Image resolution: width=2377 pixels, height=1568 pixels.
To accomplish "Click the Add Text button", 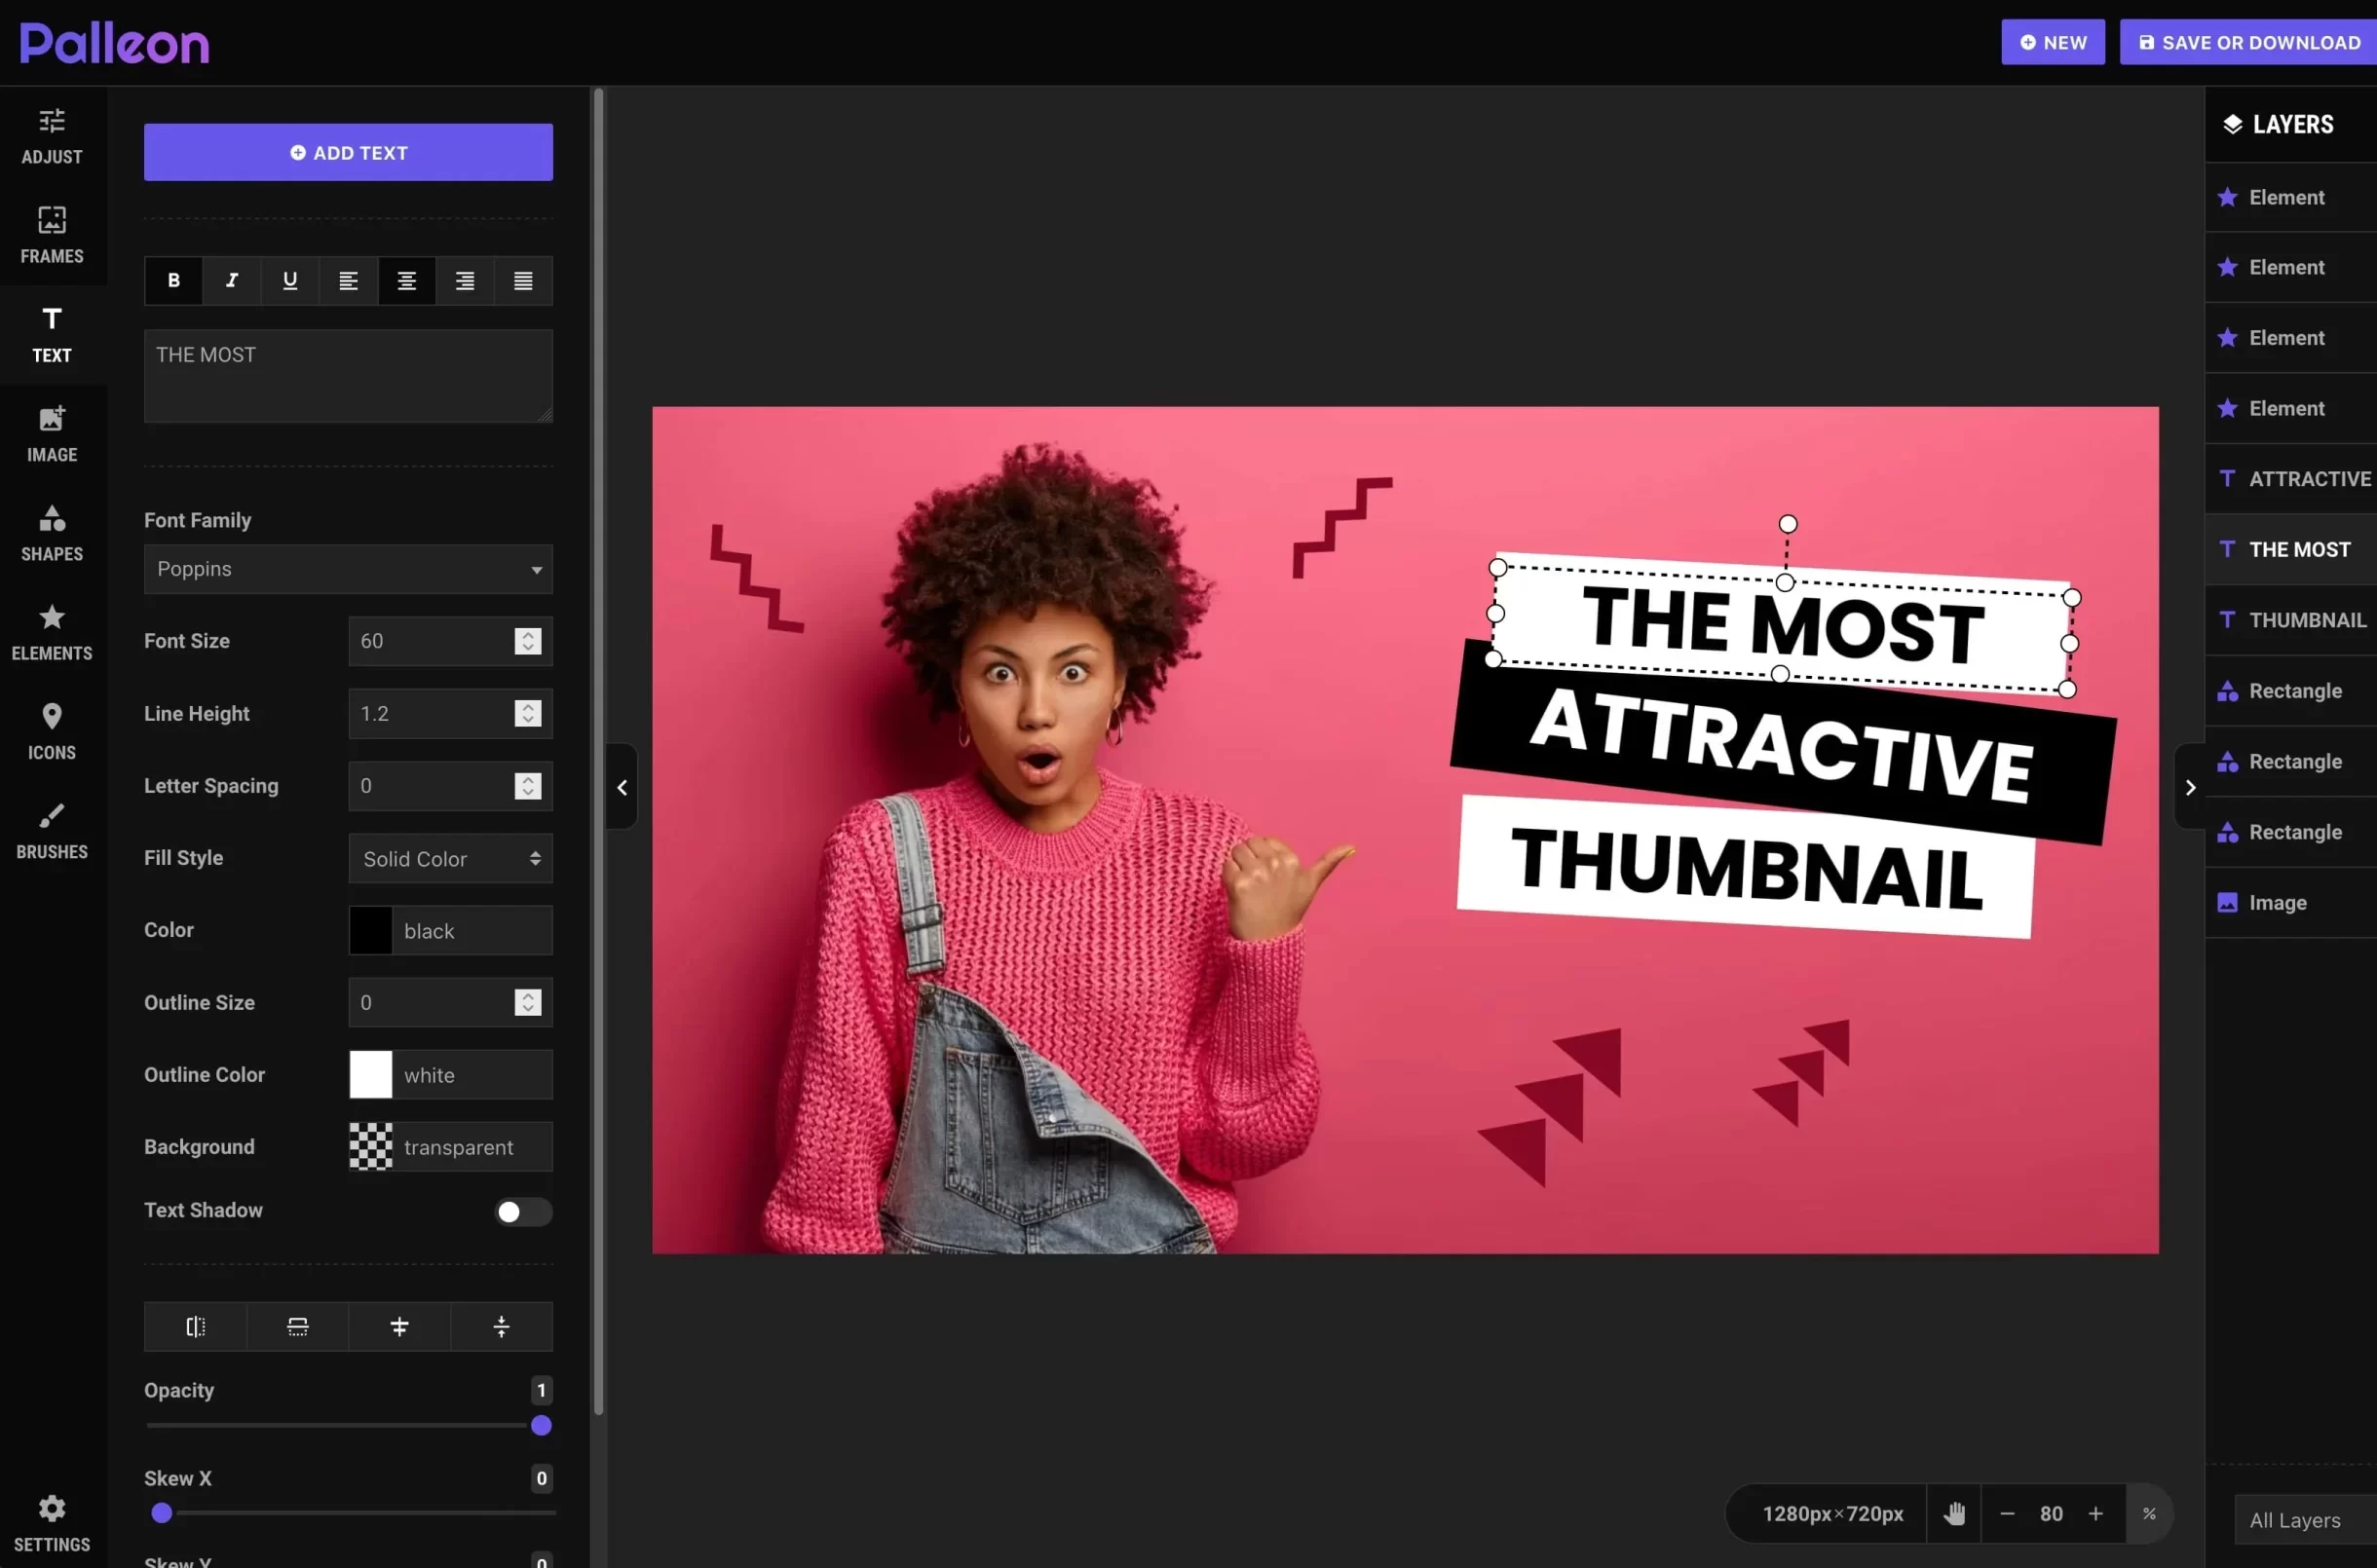I will 348,152.
